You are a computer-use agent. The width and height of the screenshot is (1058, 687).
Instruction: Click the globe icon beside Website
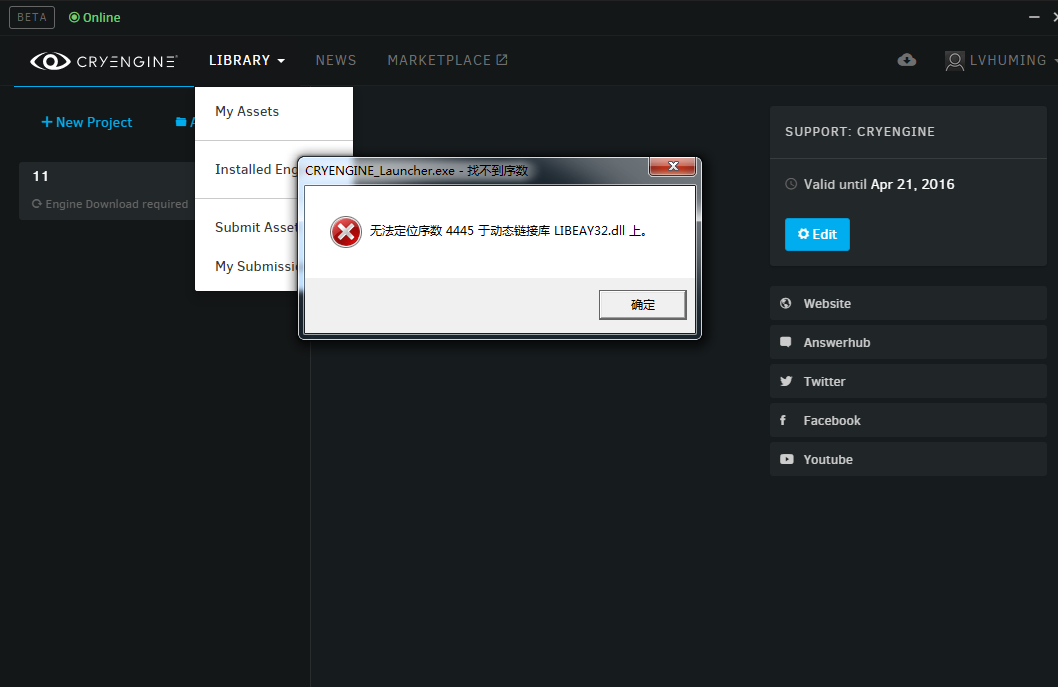[786, 303]
